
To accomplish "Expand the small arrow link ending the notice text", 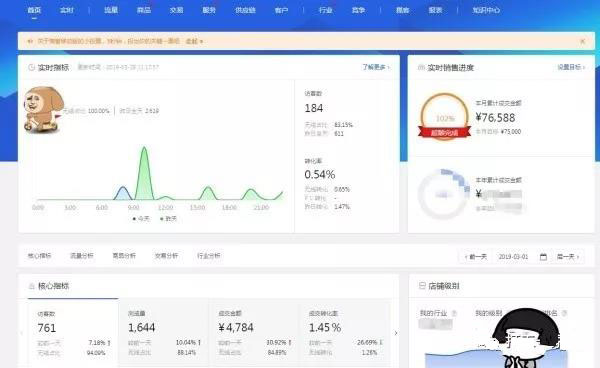I will [194, 41].
